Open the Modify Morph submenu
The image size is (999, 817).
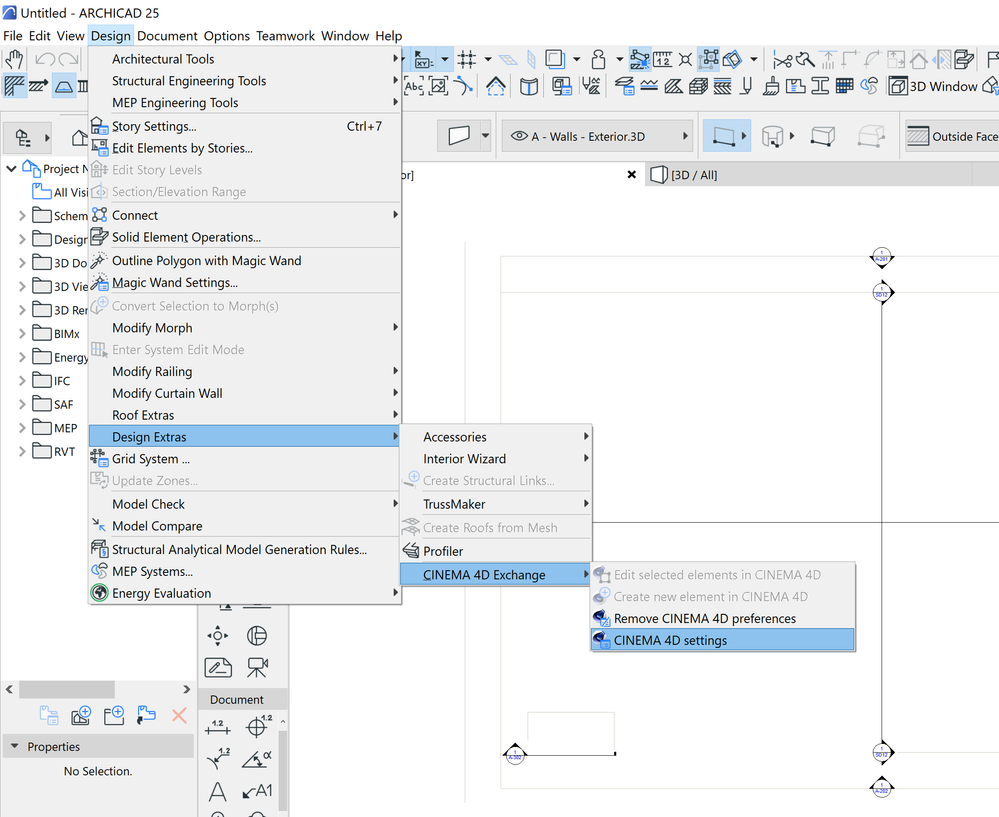(245, 328)
